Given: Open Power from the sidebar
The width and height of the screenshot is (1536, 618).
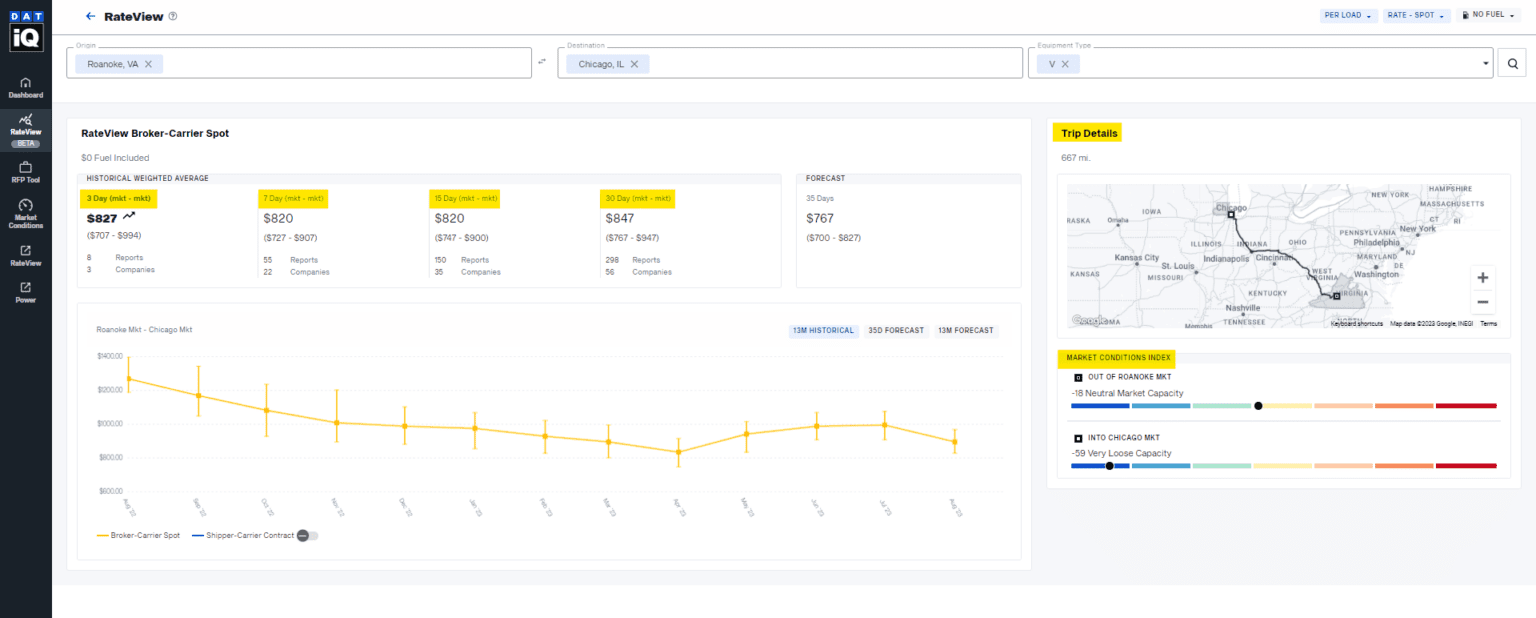Looking at the screenshot, I should [25, 293].
